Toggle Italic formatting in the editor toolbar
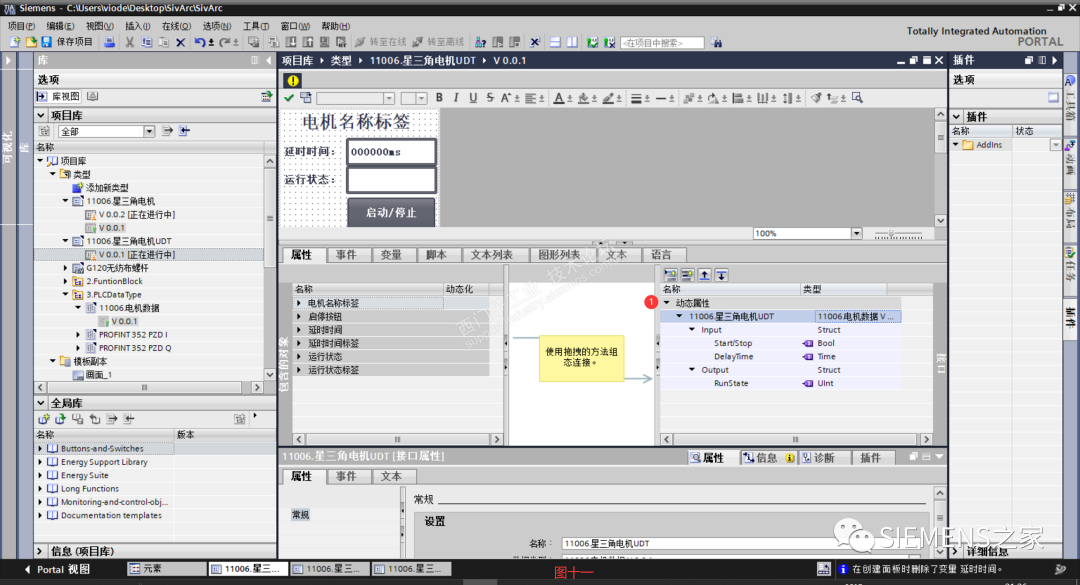This screenshot has width=1080, height=585. tap(456, 97)
